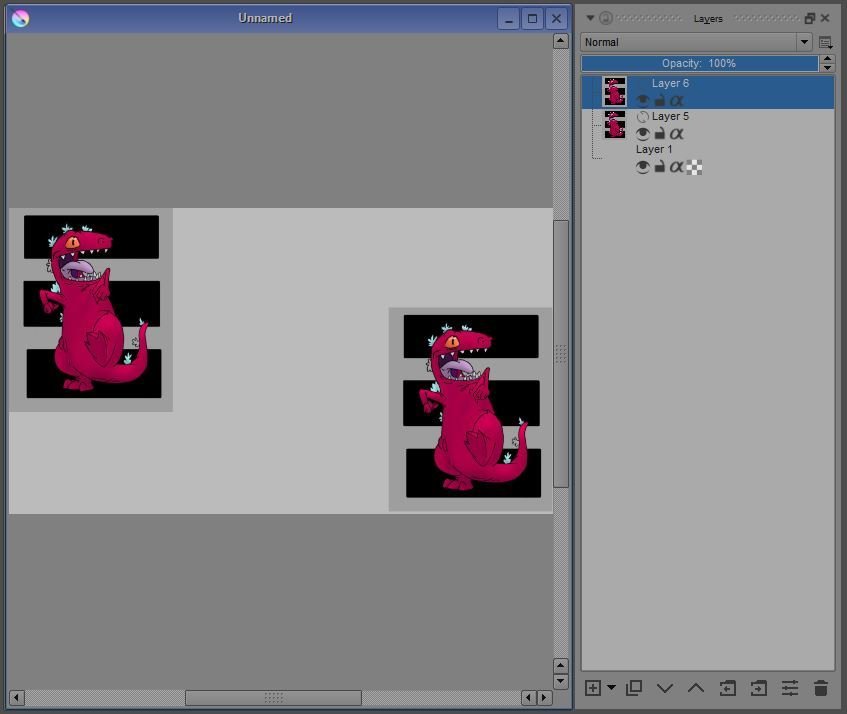Lock Layer 1 with the padlock icon
The width and height of the screenshot is (847, 714).
tap(660, 167)
